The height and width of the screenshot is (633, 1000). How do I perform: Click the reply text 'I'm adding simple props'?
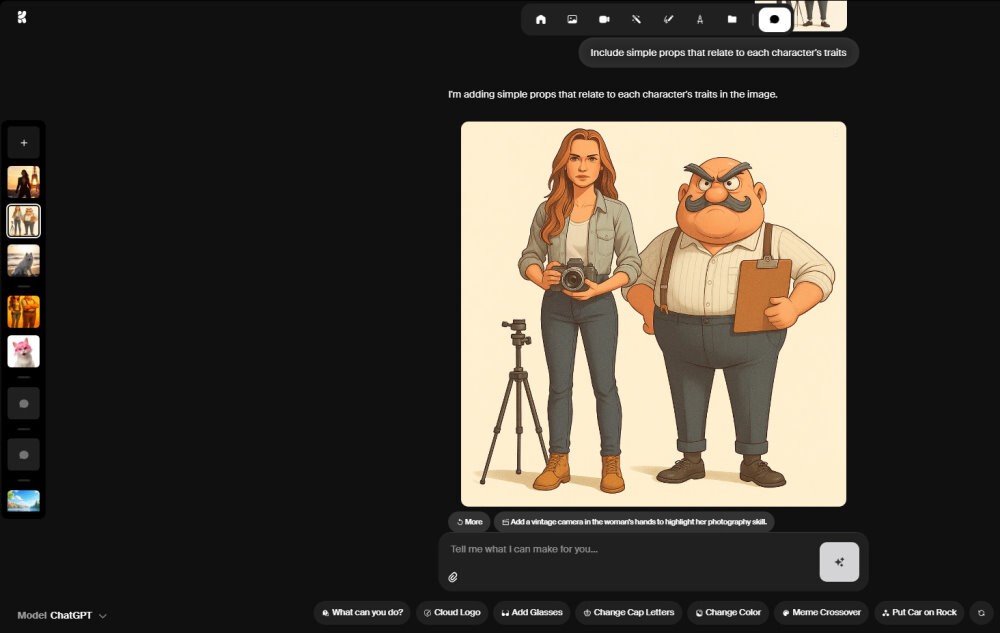pos(612,94)
